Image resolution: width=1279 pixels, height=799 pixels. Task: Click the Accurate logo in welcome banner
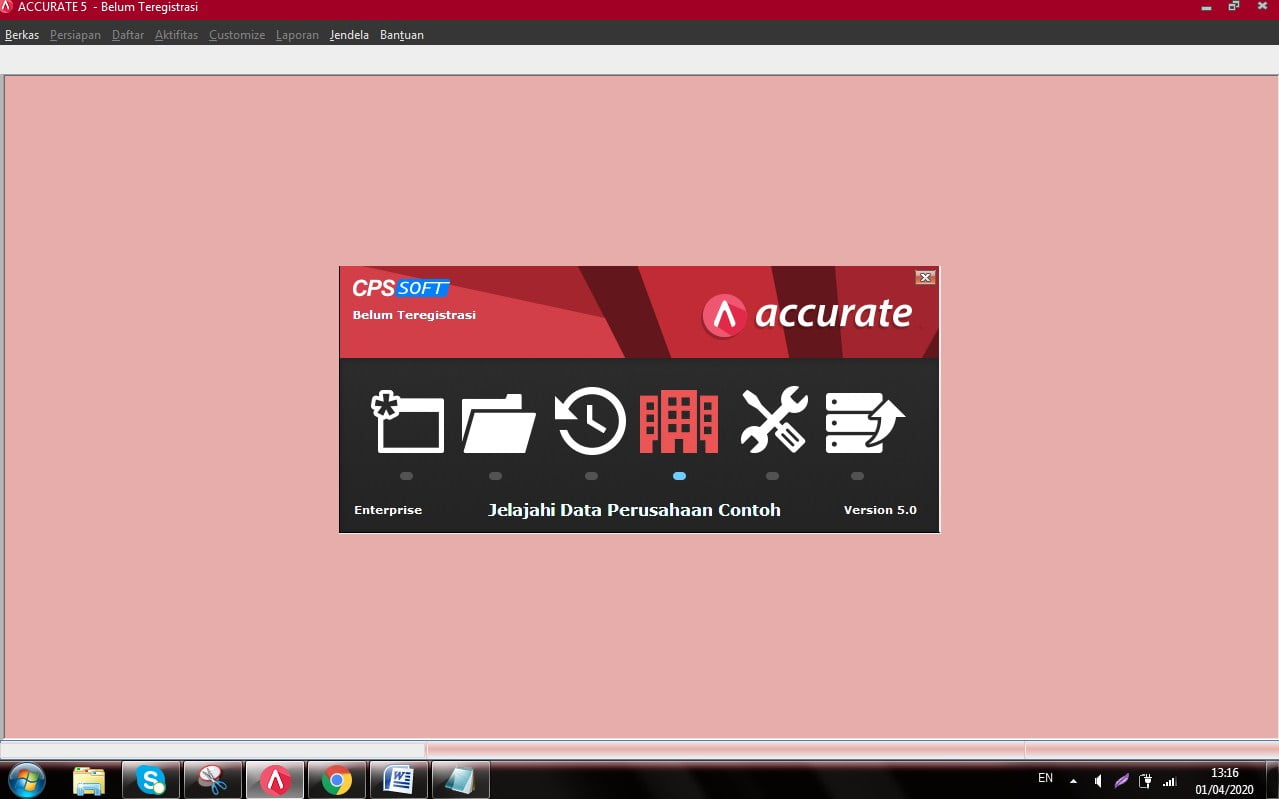tap(807, 314)
